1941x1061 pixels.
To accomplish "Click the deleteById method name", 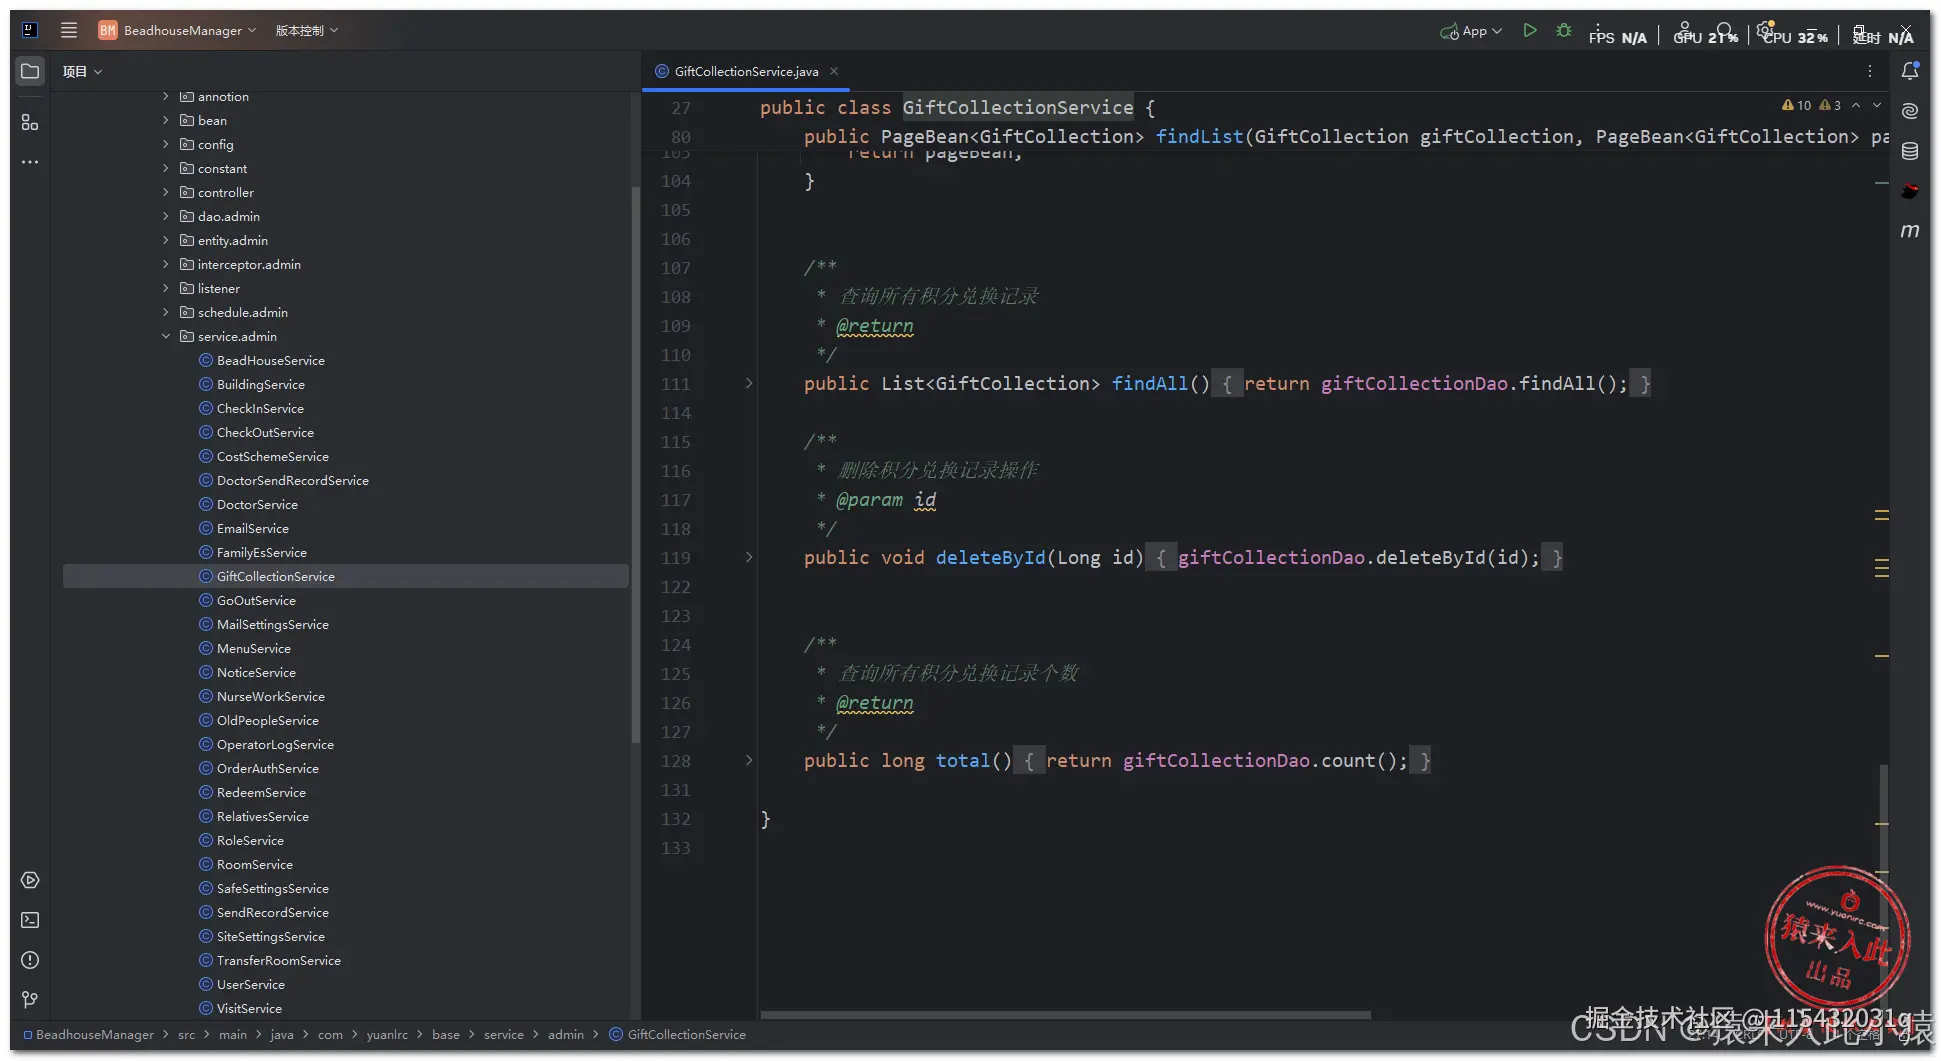I will (x=990, y=558).
